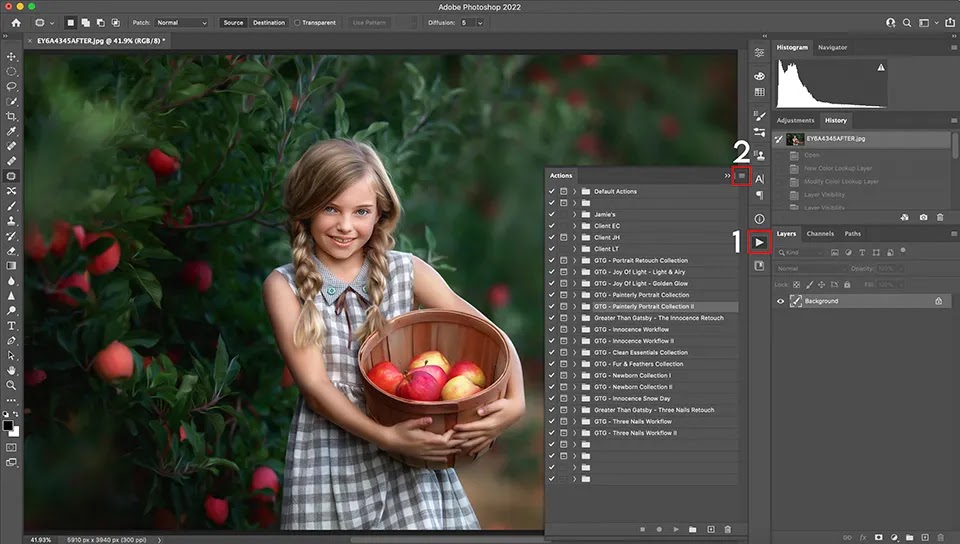Collapse Actions panel with double-arrow
The width and height of the screenshot is (960, 544).
727,176
